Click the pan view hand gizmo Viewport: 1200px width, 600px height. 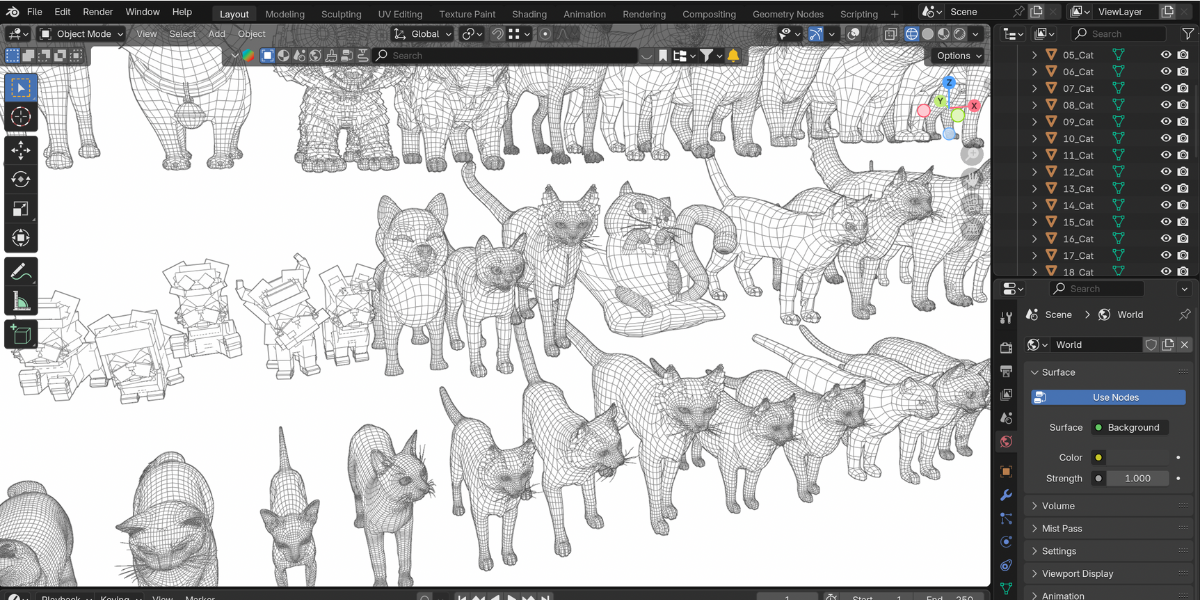[972, 179]
